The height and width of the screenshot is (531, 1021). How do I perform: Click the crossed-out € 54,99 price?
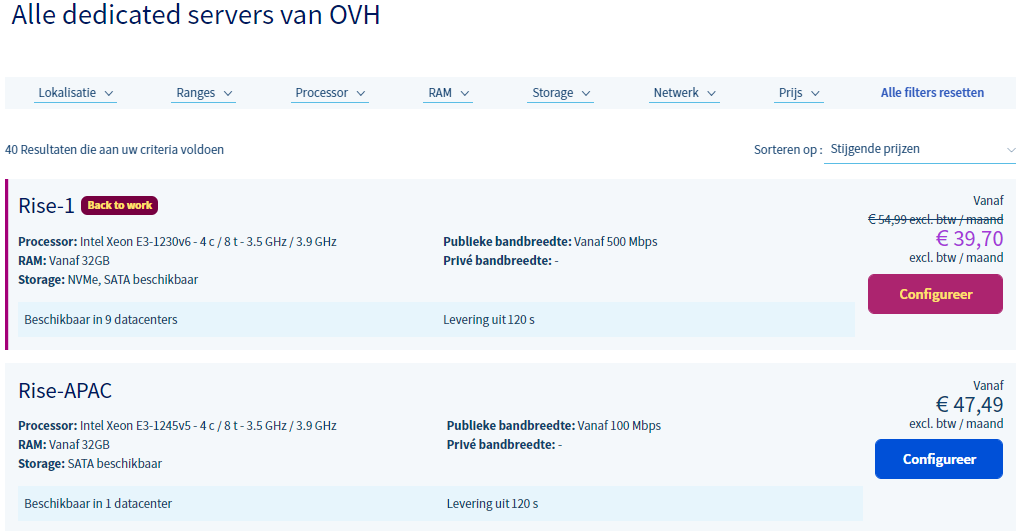point(934,219)
